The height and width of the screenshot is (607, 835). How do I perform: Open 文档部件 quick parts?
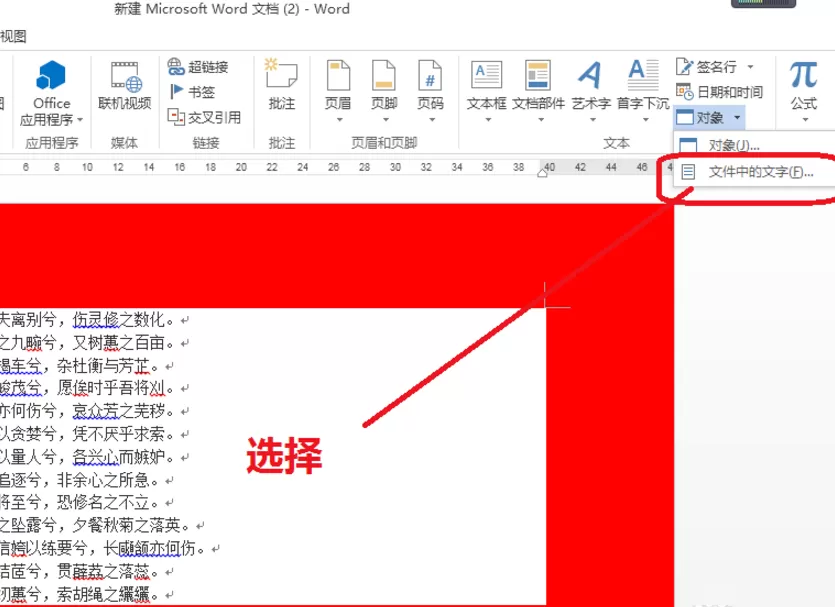tap(538, 84)
